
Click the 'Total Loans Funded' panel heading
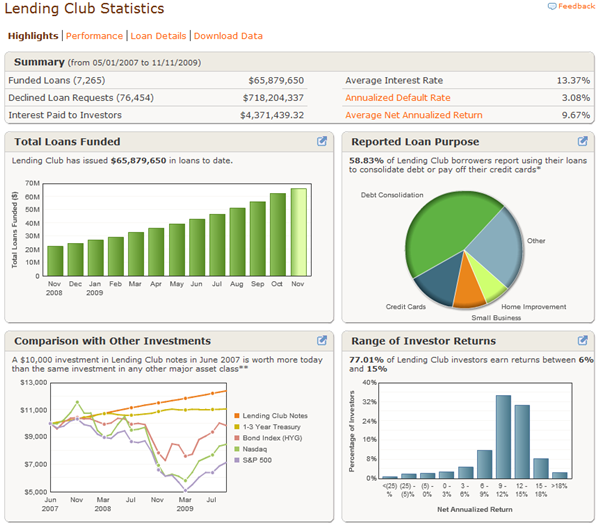tap(67, 142)
